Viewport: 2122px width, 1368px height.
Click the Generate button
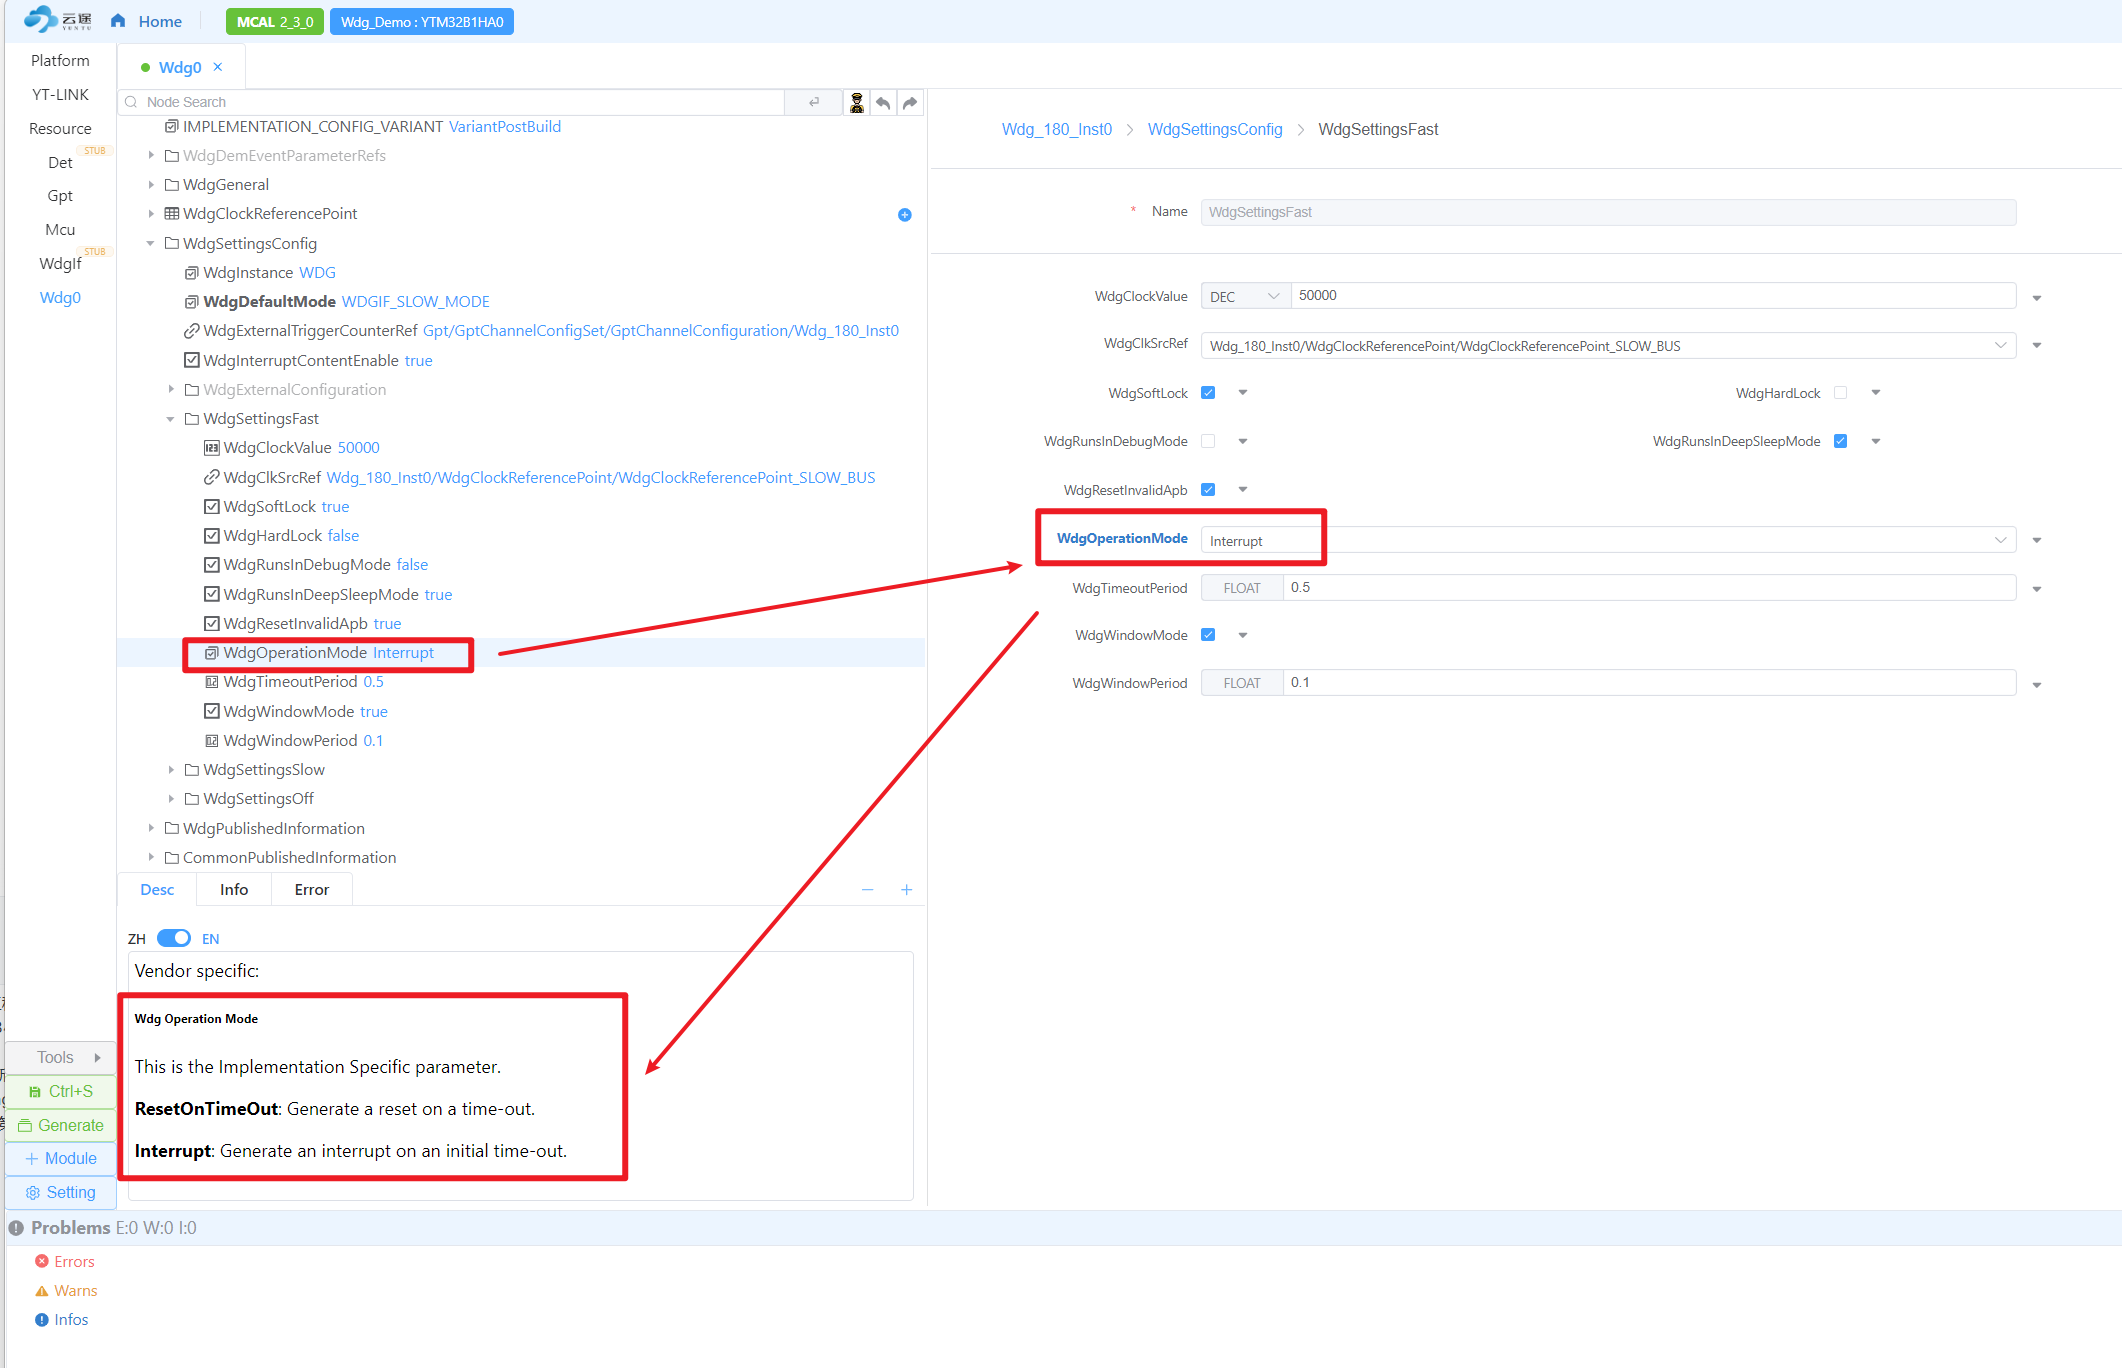(61, 1125)
